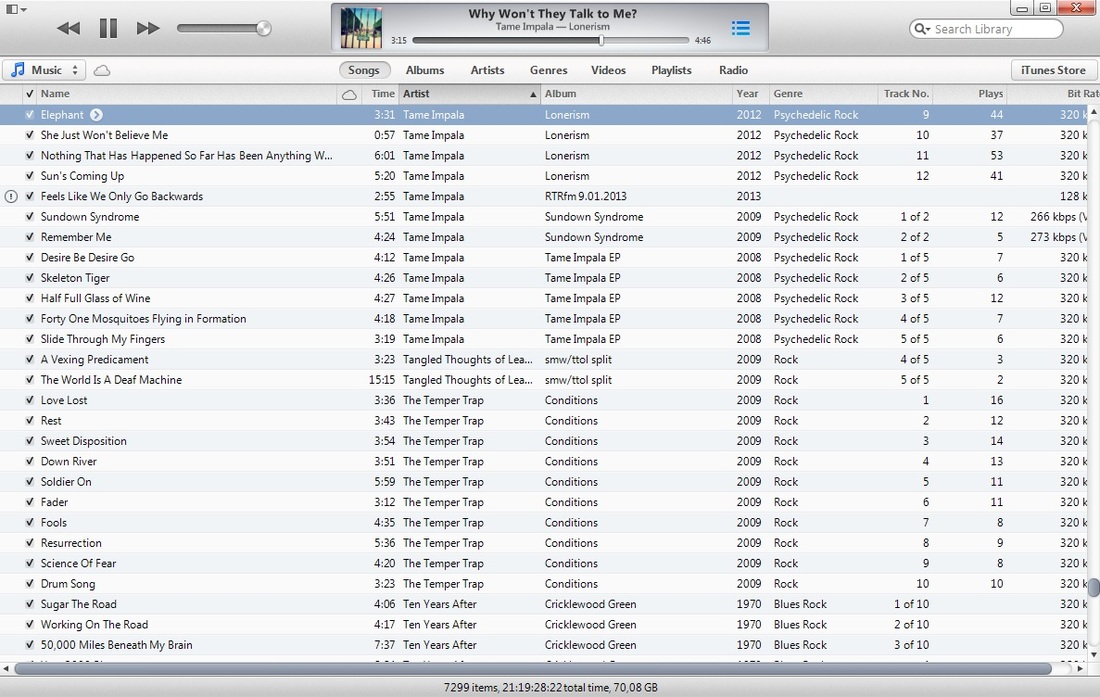Switch to the Albums tab

coord(424,70)
